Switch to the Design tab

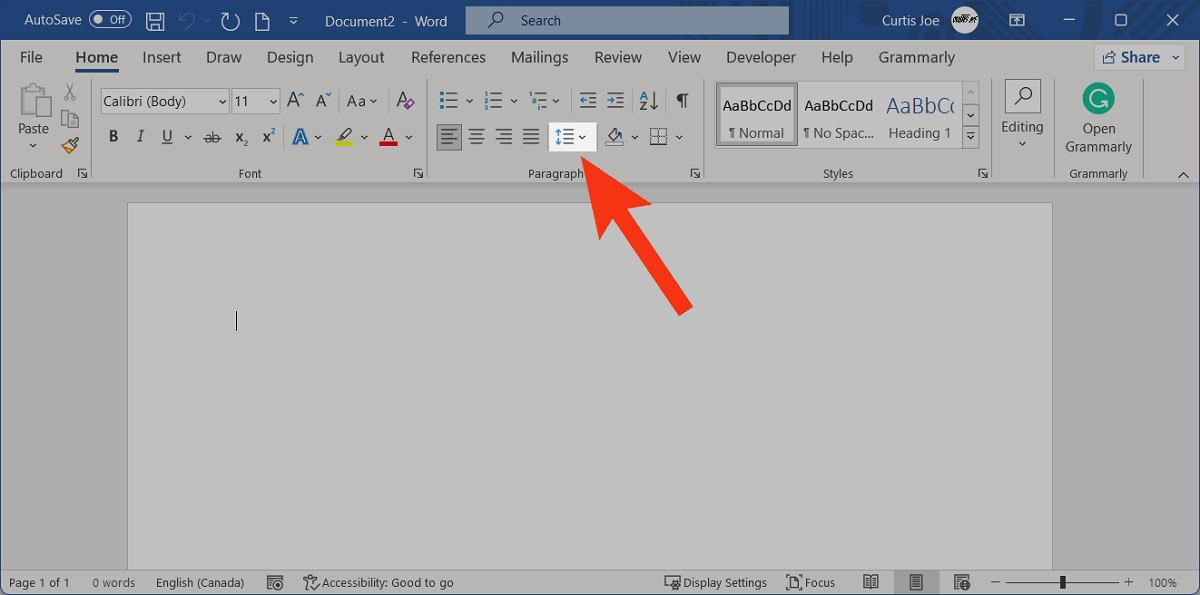tap(290, 57)
